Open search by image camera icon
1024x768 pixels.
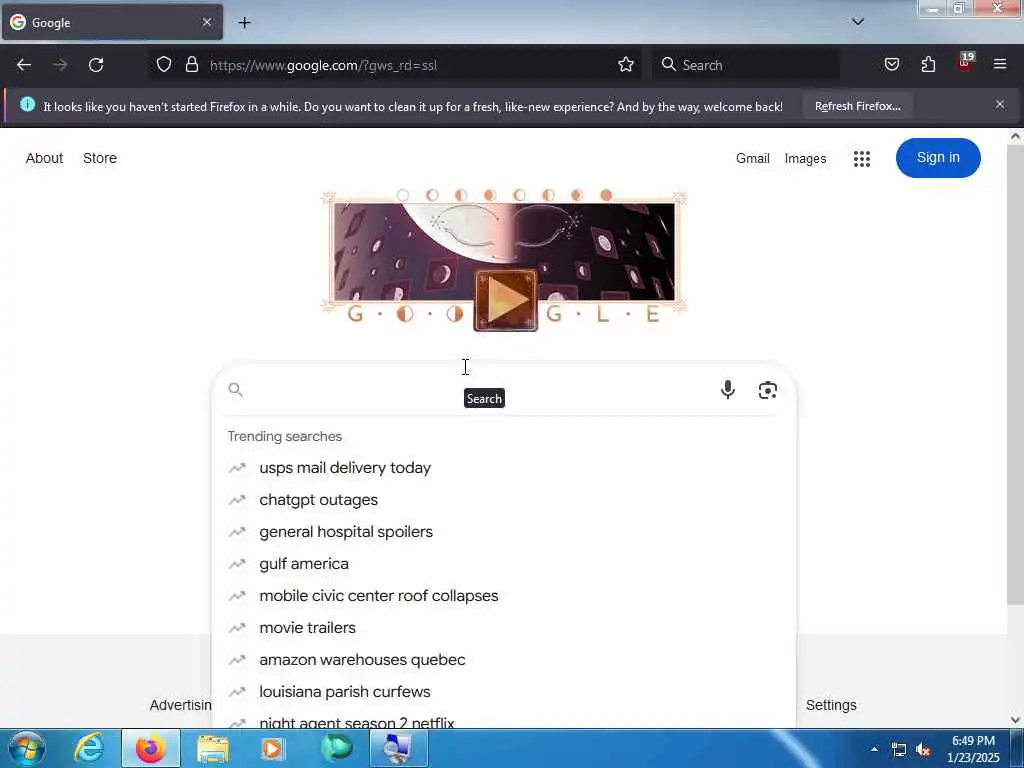pyautogui.click(x=767, y=391)
